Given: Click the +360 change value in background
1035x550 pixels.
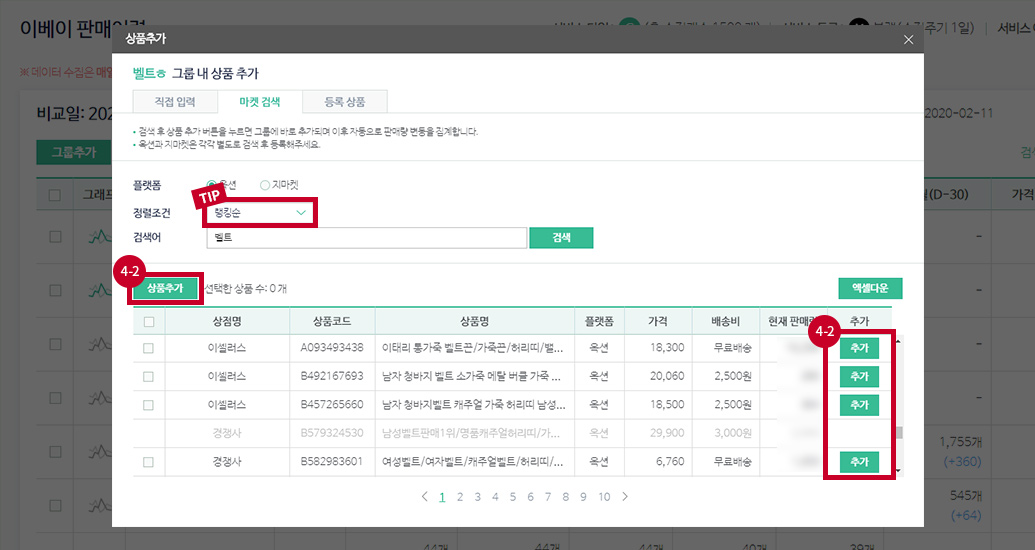Looking at the screenshot, I should coord(962,462).
